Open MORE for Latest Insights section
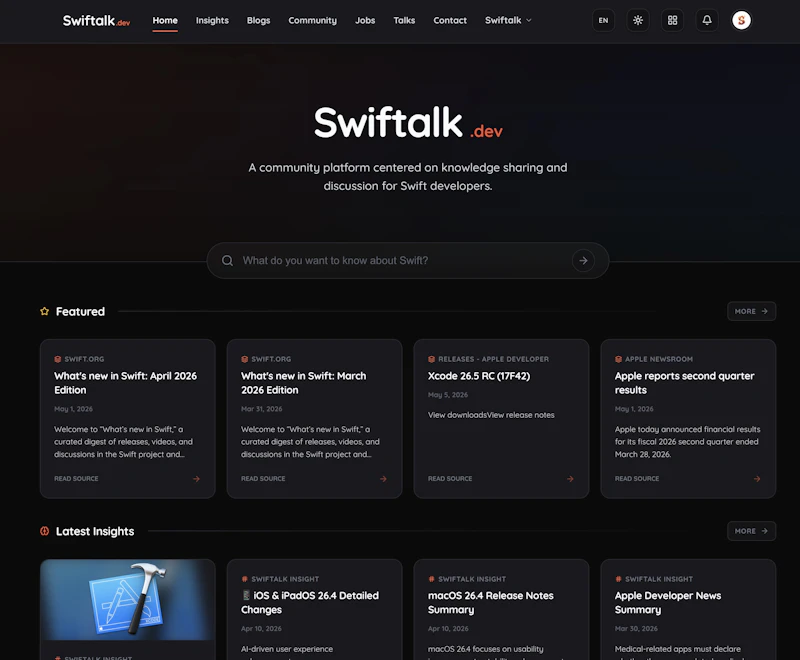This screenshot has height=660, width=800. click(x=751, y=531)
